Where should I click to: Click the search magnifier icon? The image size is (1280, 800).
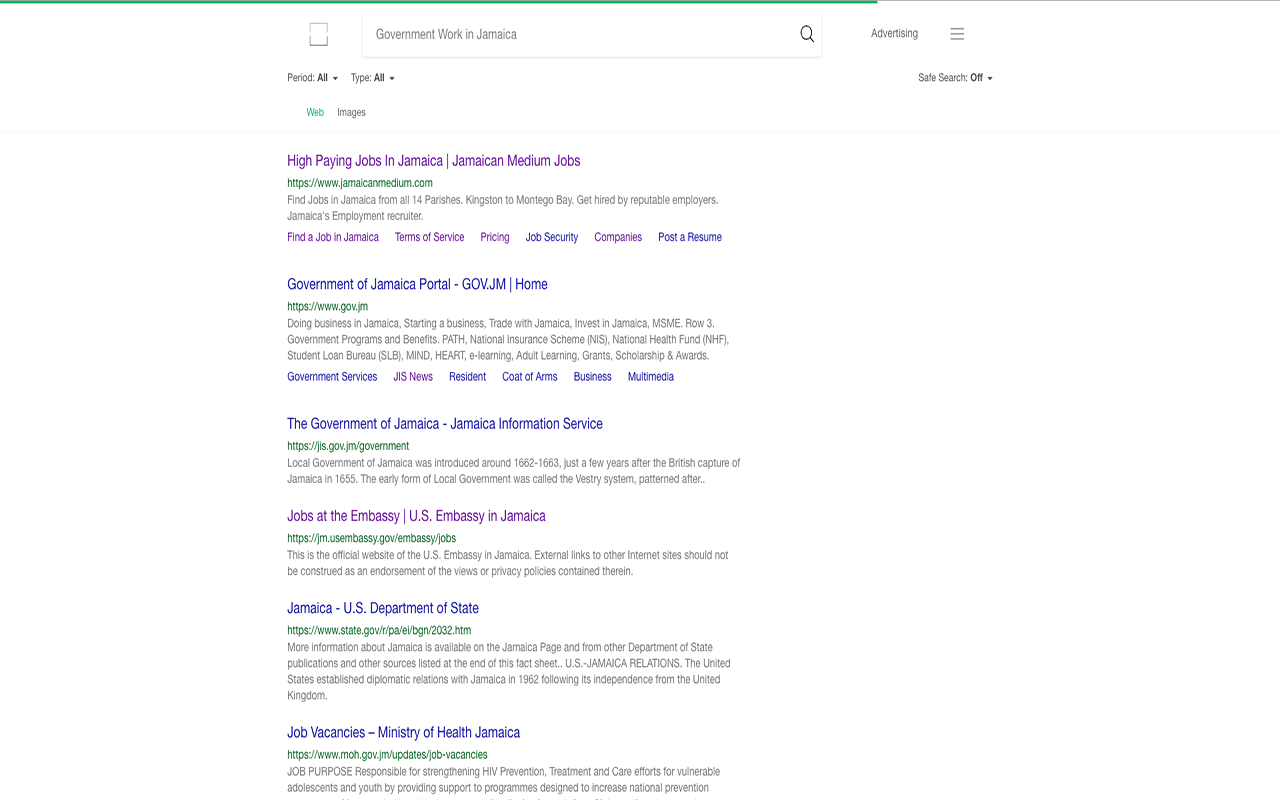click(x=807, y=34)
